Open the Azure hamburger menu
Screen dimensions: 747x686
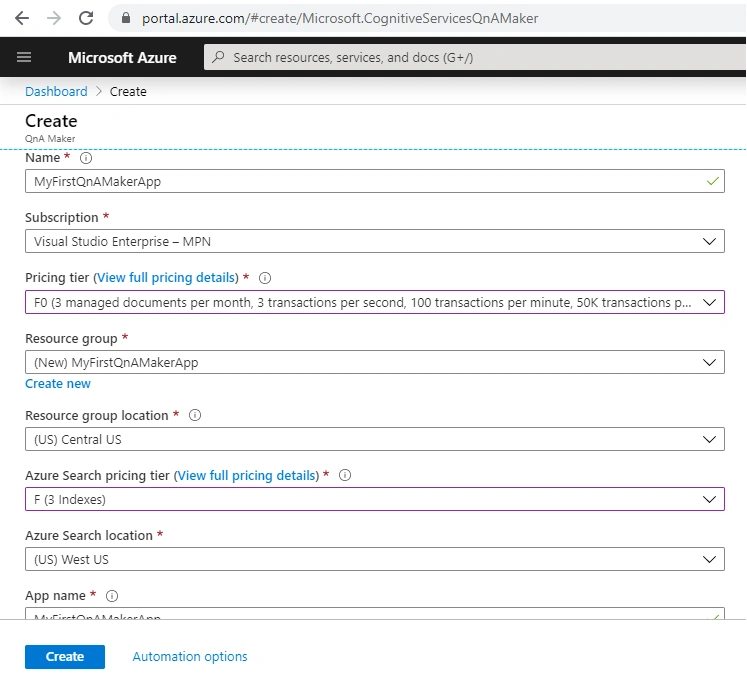point(24,57)
